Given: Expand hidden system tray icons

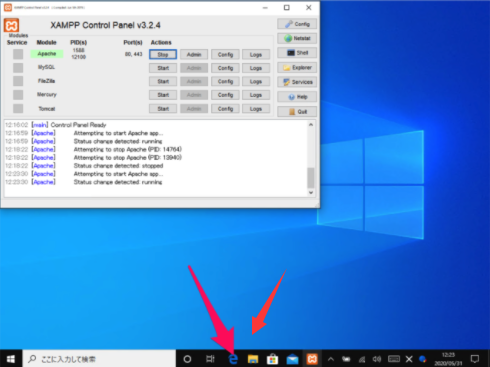Looking at the screenshot, I should pos(331,359).
